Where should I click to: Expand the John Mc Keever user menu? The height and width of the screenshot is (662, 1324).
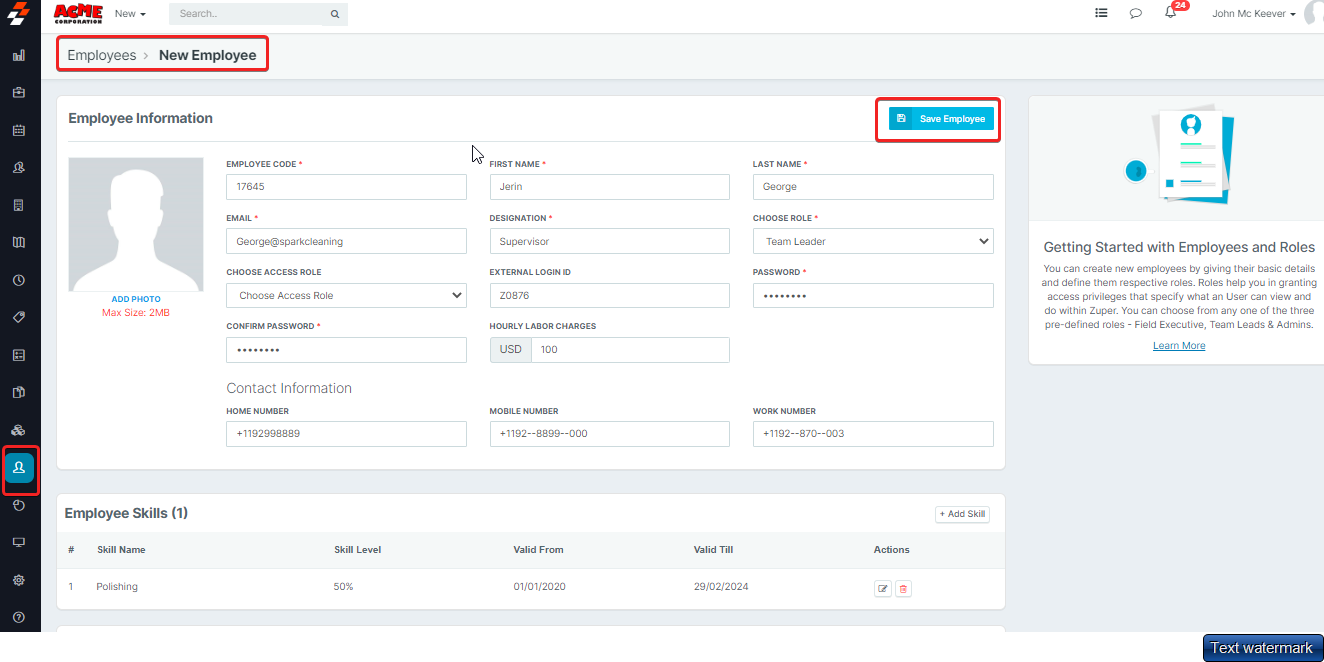click(1253, 14)
